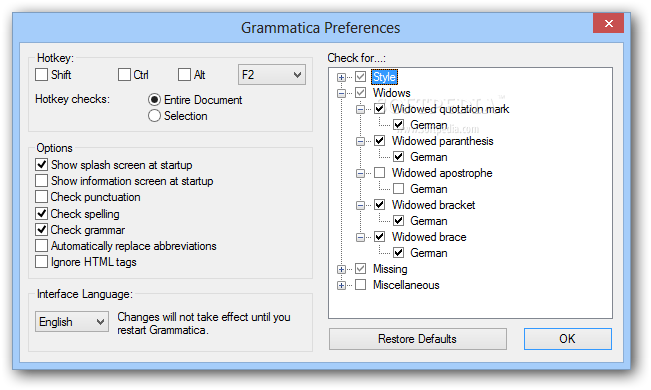Open the F2 hotkey dropdown
The image size is (651, 390).
pos(272,75)
